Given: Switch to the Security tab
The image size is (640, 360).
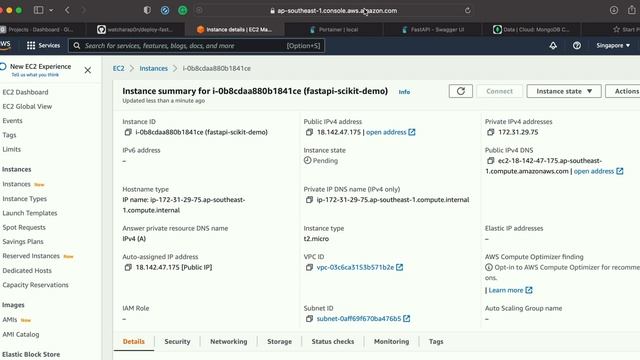Looking at the screenshot, I should point(177,342).
